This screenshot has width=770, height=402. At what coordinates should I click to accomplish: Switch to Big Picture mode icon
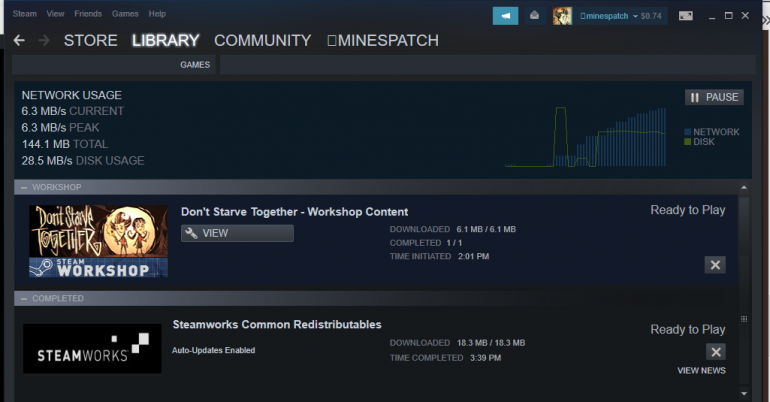[x=686, y=16]
